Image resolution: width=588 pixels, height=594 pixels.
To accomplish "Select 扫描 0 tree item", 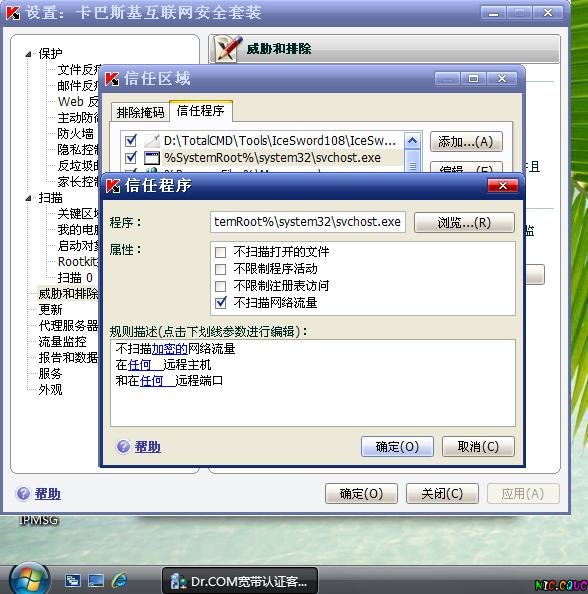I will (x=75, y=278).
